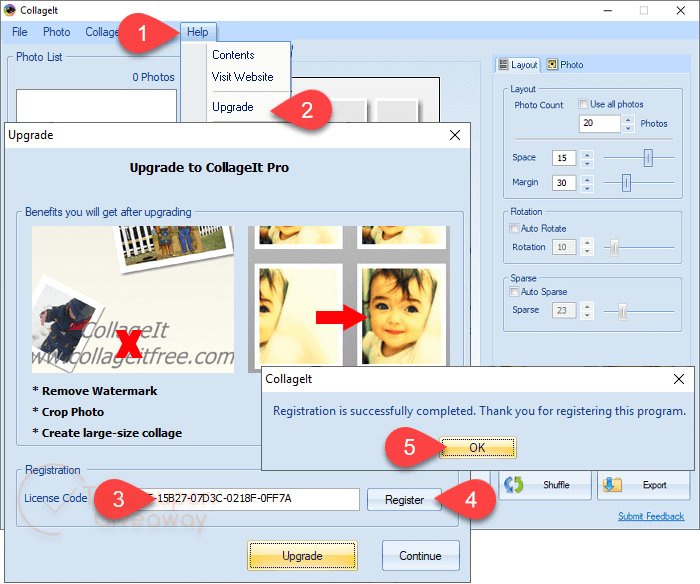Click the Export folder icon
This screenshot has height=584, width=700.
coord(612,485)
